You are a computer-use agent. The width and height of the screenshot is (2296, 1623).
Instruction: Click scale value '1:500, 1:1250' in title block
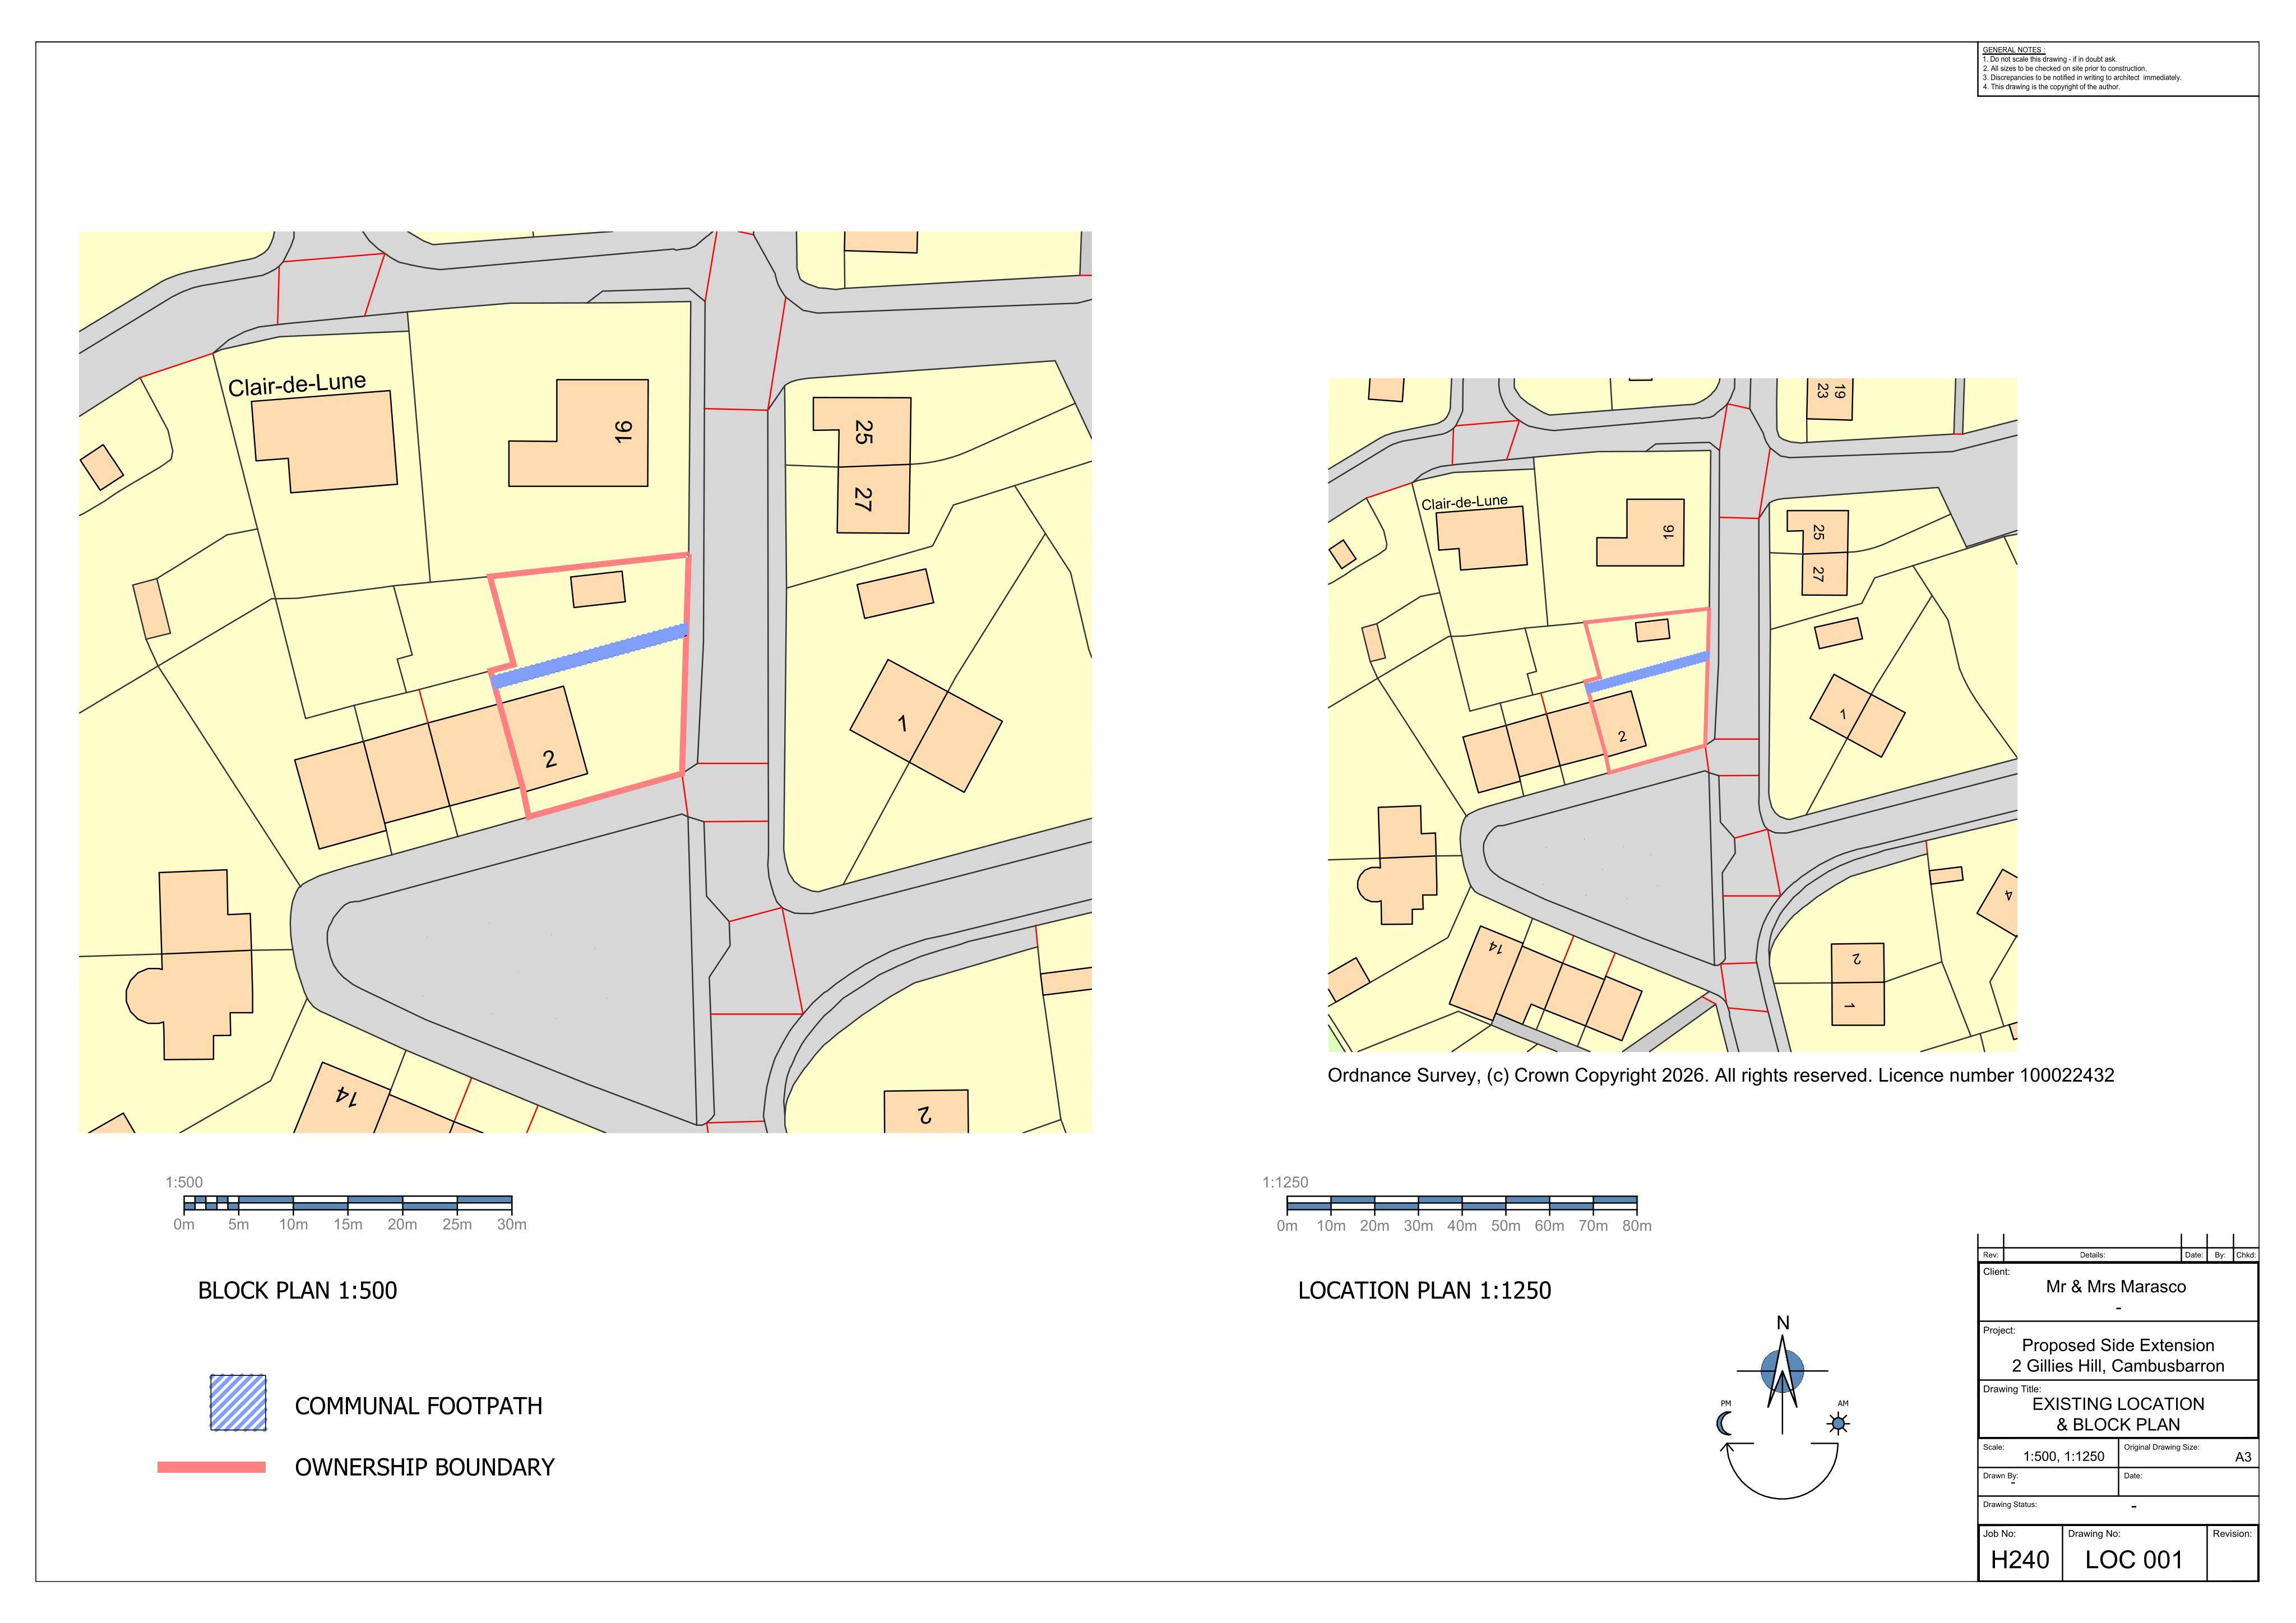(x=2063, y=1457)
